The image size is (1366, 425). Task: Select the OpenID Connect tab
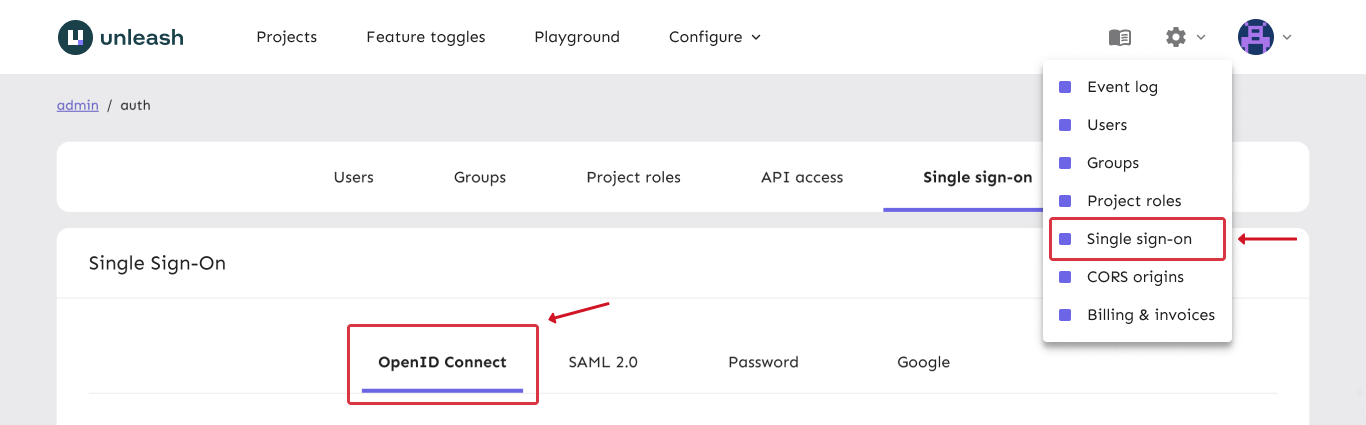coord(442,362)
